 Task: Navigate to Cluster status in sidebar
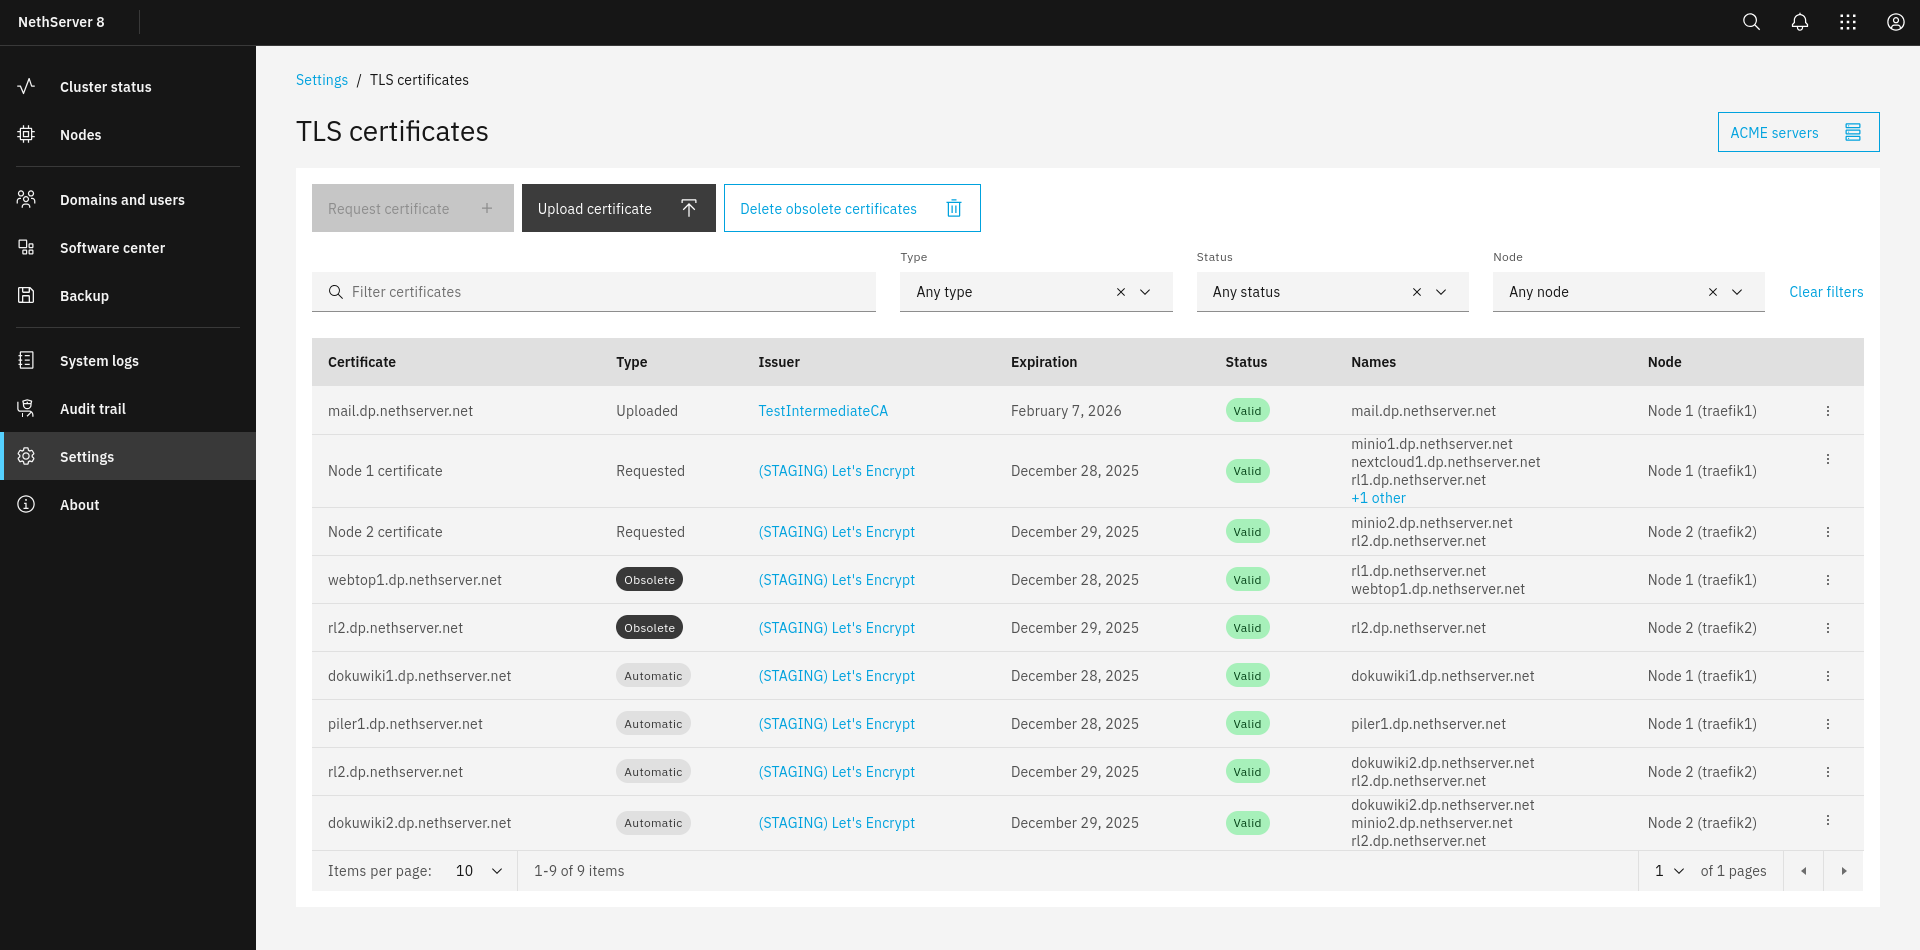coord(105,87)
